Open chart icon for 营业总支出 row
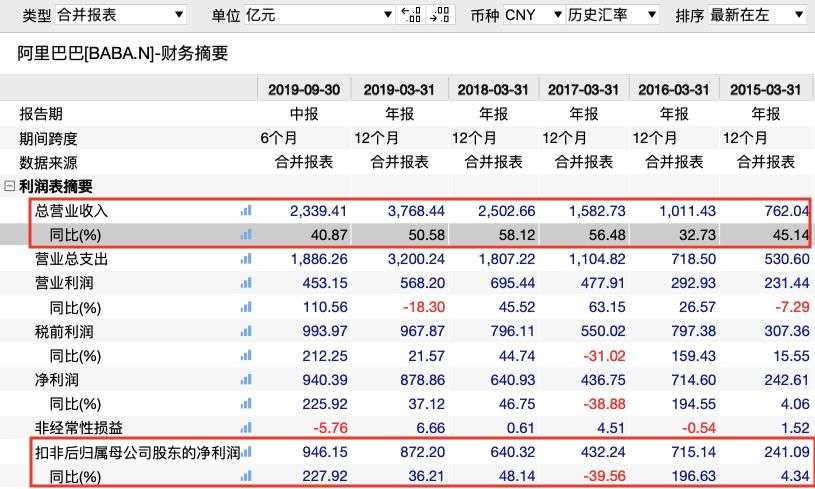The height and width of the screenshot is (489, 815). pos(246,259)
